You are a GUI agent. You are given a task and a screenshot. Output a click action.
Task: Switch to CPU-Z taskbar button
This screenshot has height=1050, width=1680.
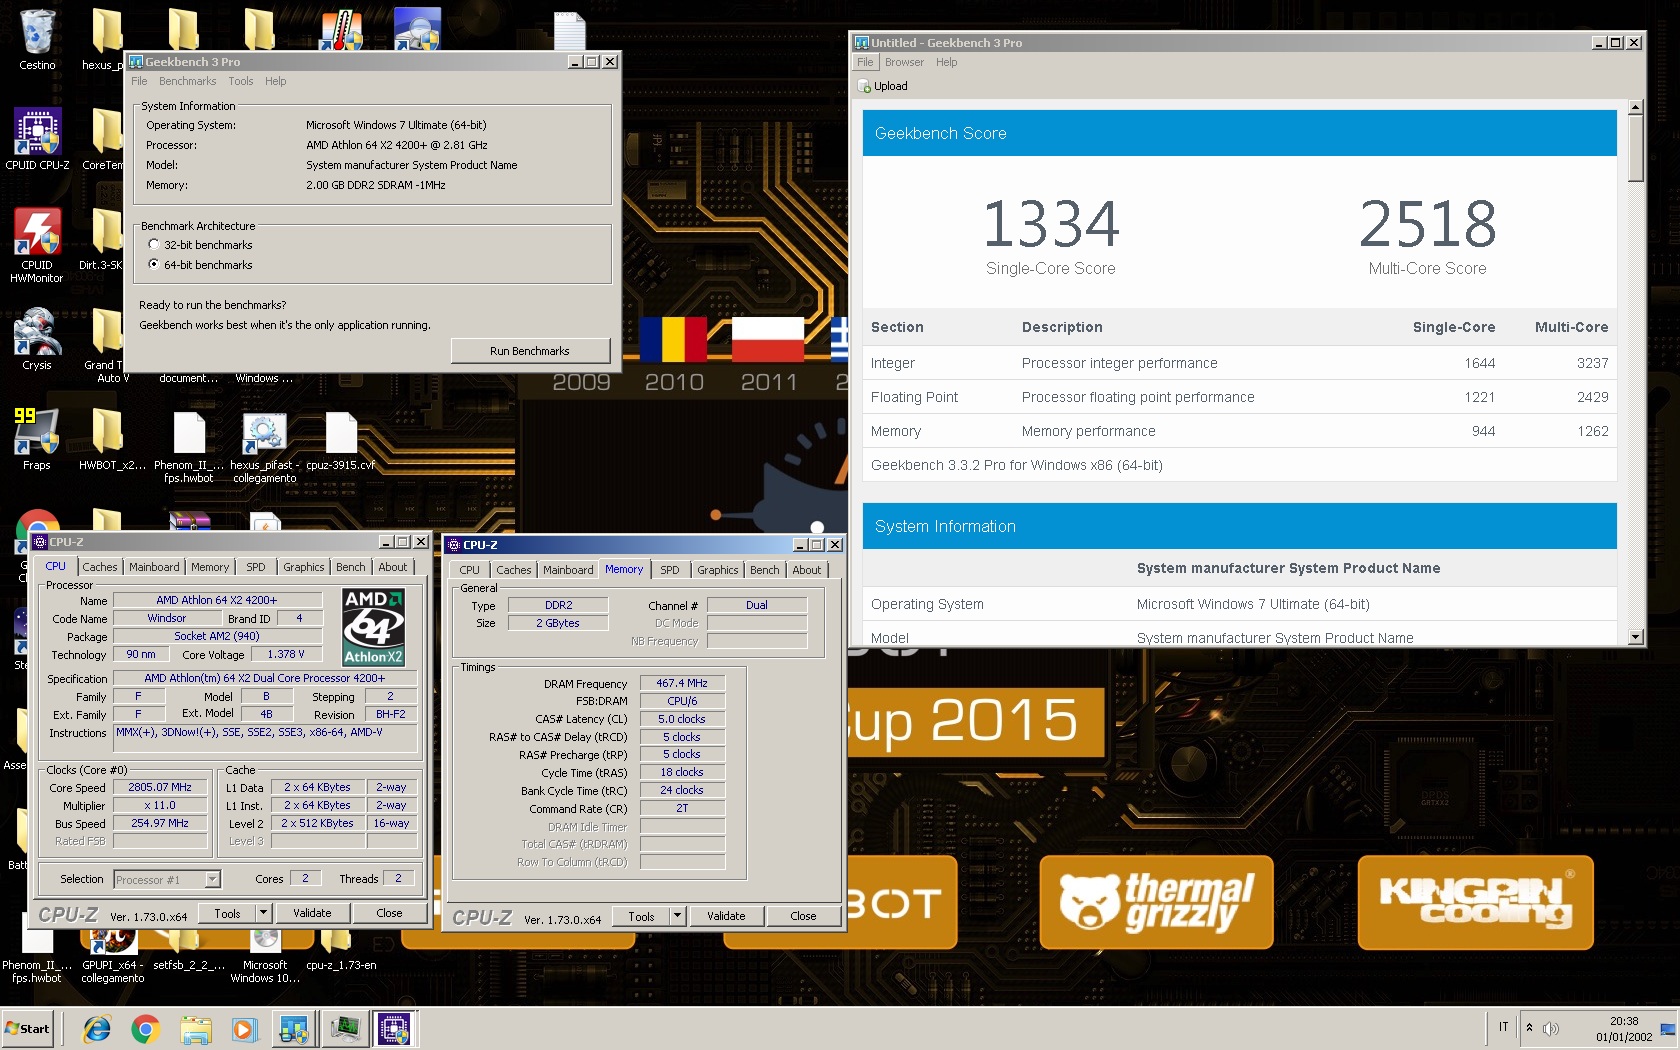pyautogui.click(x=394, y=1029)
